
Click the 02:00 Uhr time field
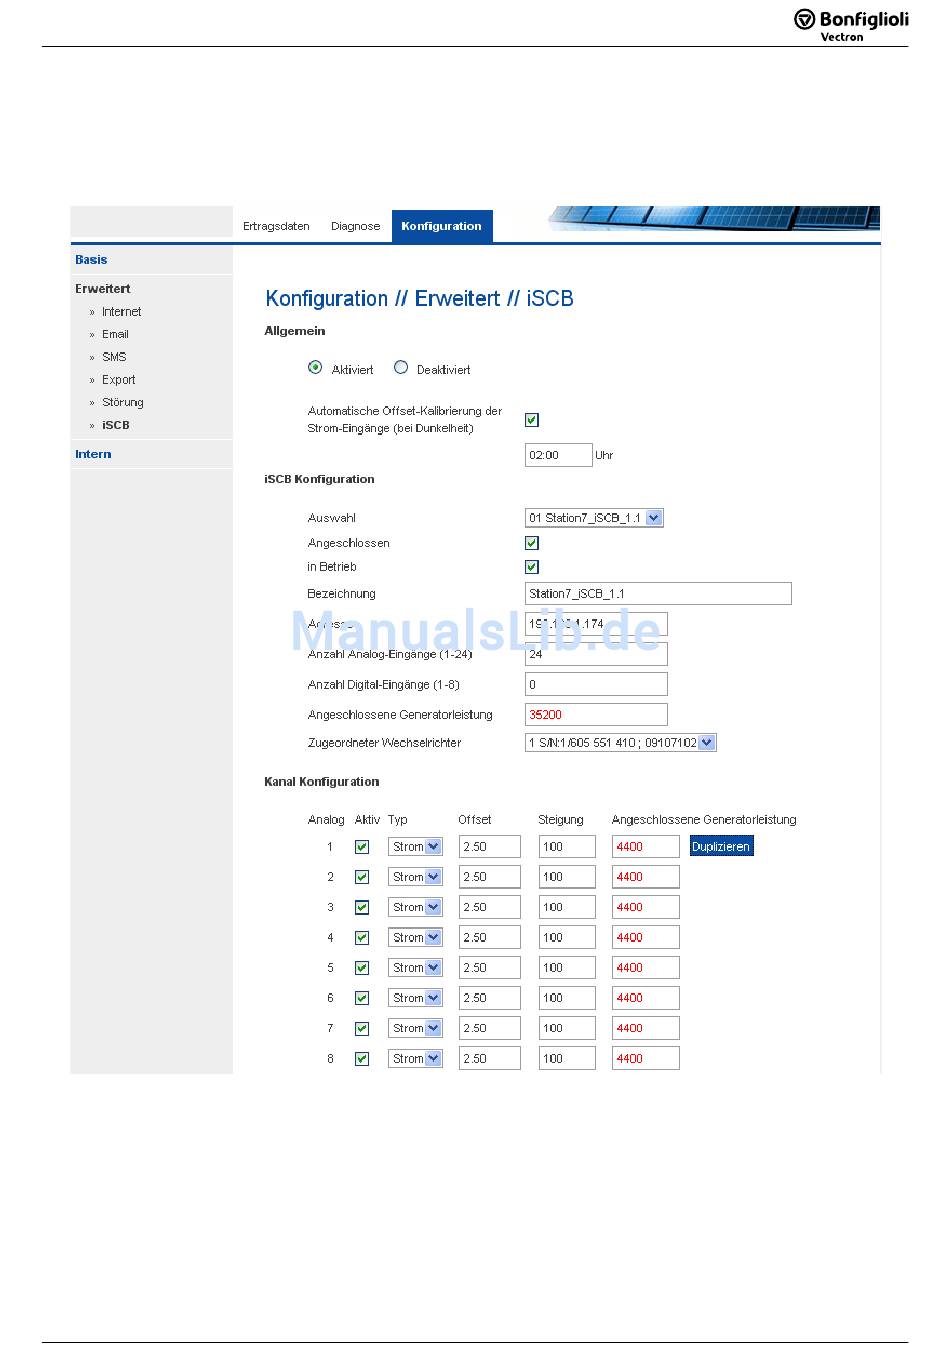[x=558, y=455]
